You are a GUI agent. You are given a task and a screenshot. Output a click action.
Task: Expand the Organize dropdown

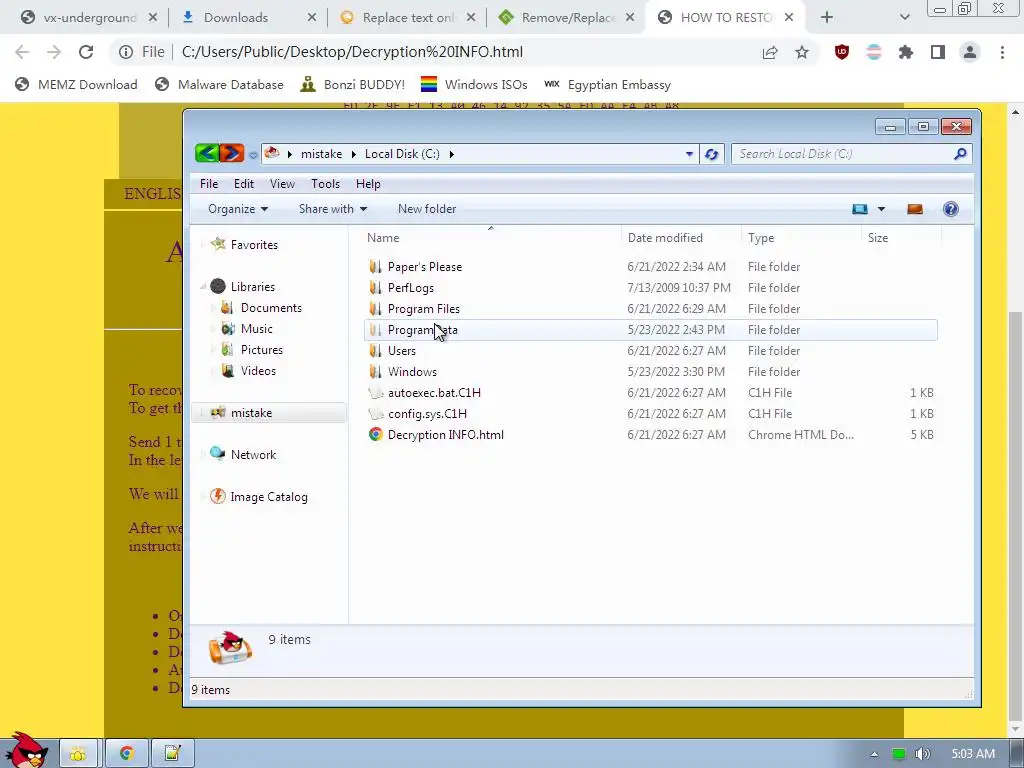pyautogui.click(x=238, y=209)
